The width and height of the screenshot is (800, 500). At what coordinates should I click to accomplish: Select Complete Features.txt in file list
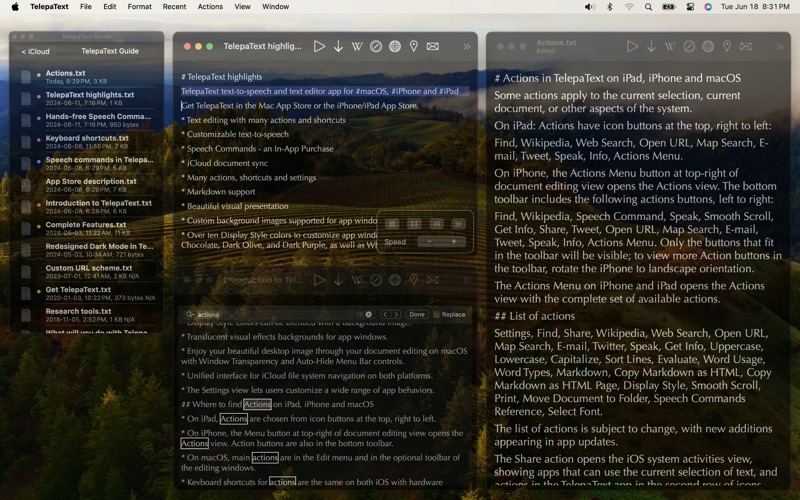(x=87, y=228)
